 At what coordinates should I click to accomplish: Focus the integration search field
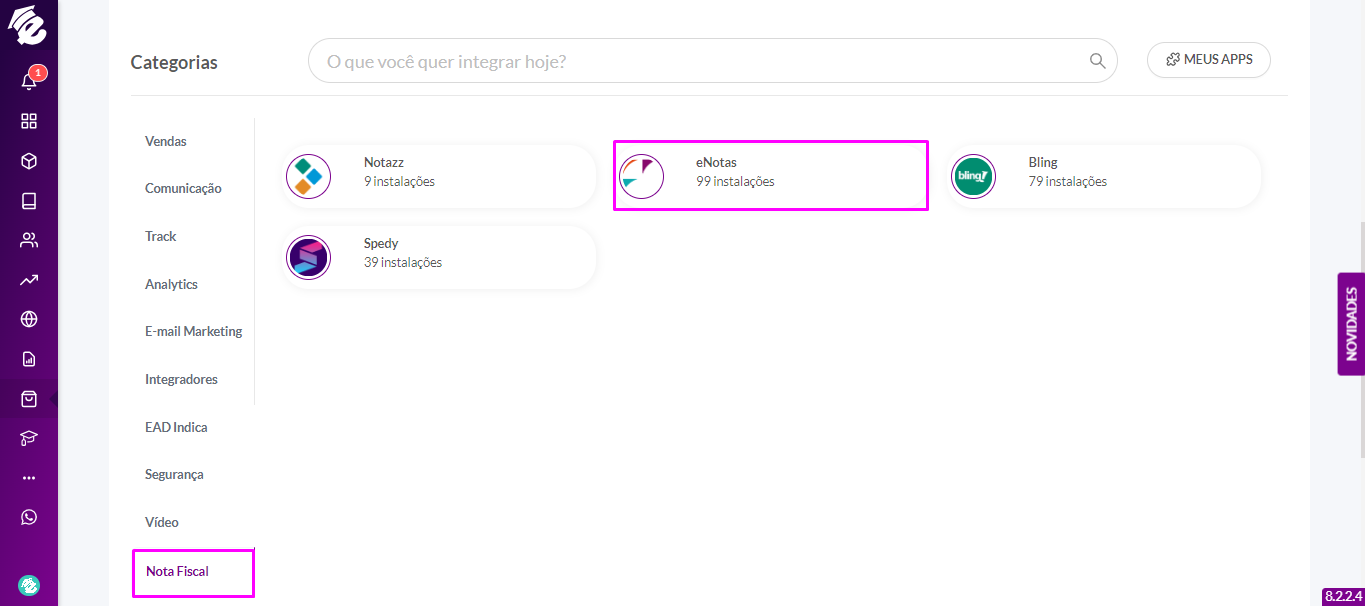pyautogui.click(x=713, y=61)
